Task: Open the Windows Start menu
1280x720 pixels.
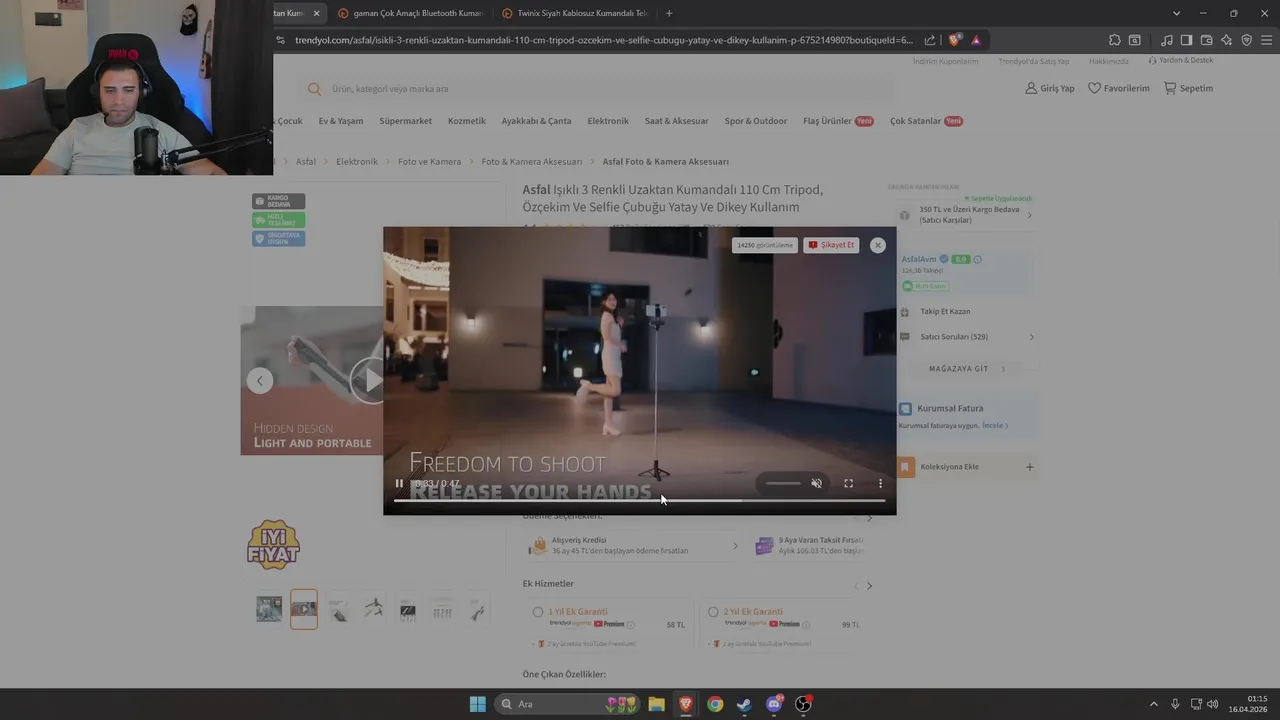Action: (x=478, y=704)
